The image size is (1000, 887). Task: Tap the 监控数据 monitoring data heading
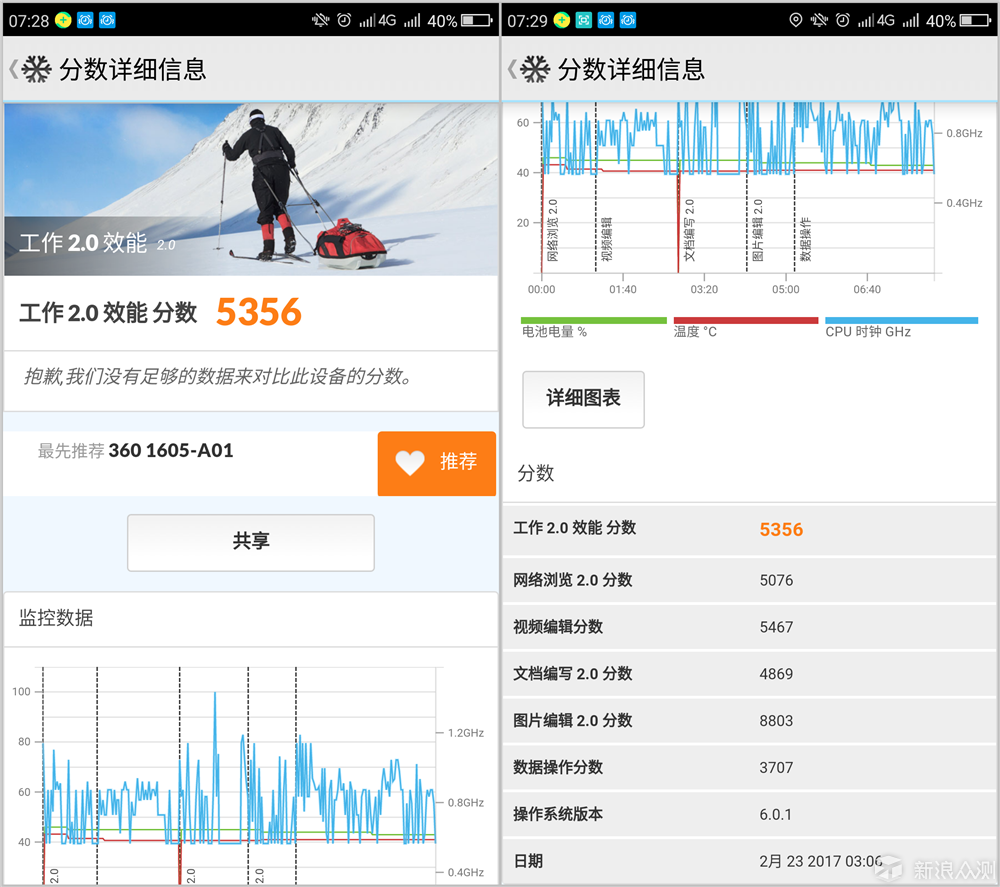click(56, 617)
